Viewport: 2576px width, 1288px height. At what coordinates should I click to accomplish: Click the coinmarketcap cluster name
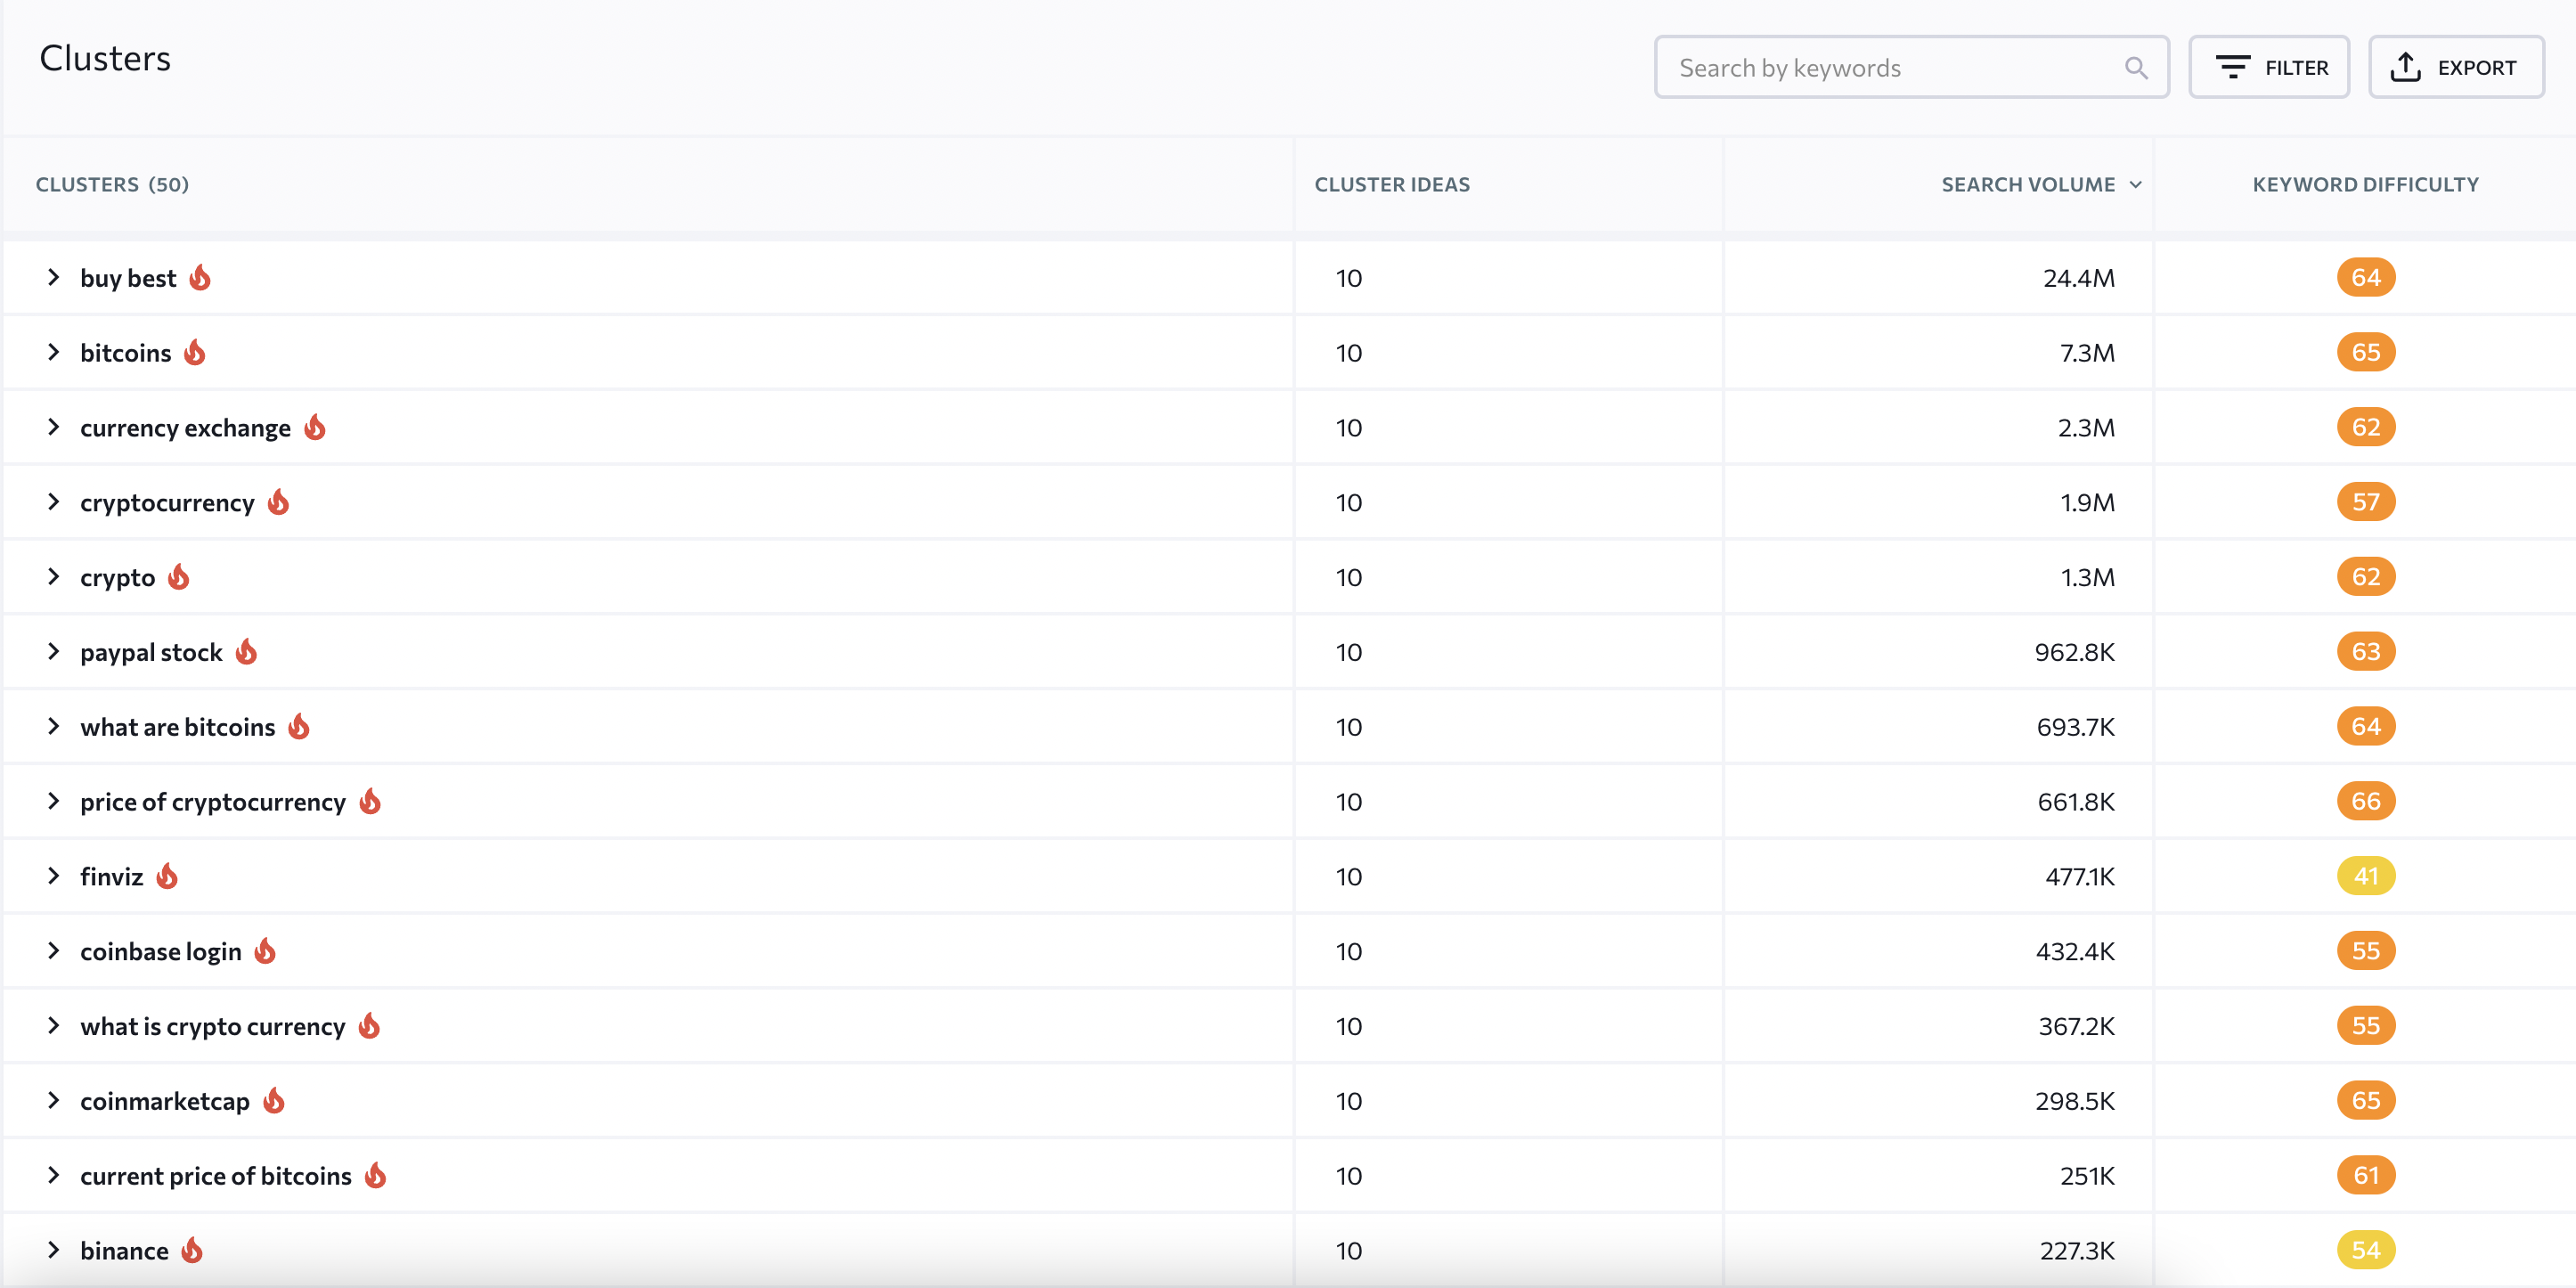165,1101
